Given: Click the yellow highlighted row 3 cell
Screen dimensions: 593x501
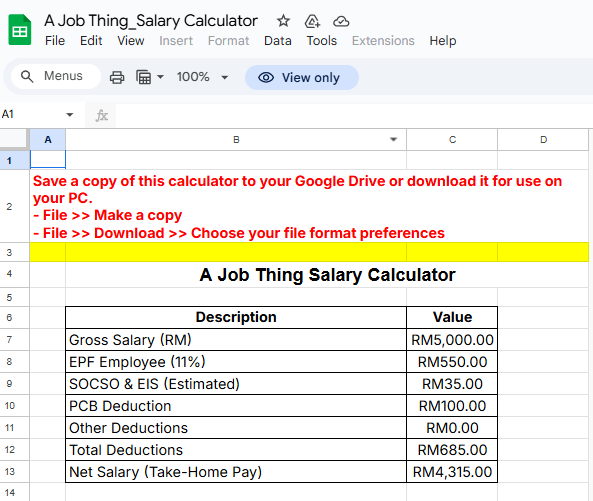Looking at the screenshot, I should pyautogui.click(x=309, y=252).
